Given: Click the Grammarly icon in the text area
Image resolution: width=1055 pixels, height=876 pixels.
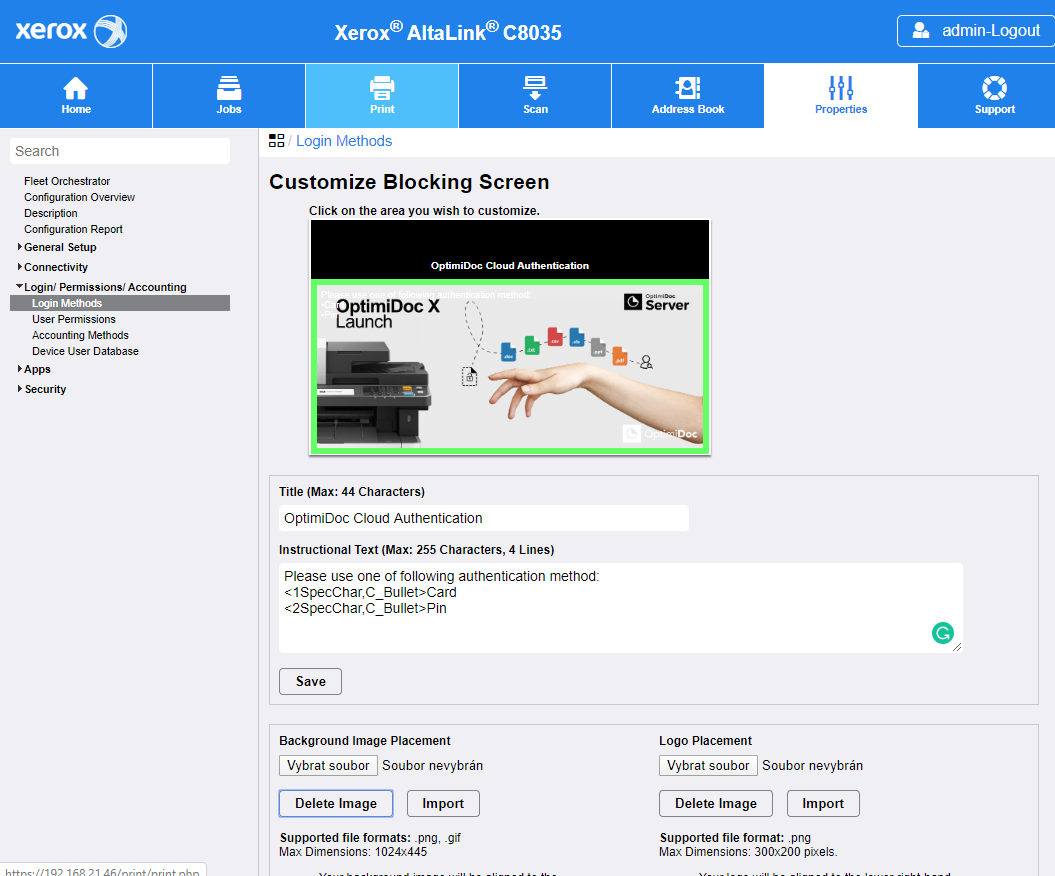Looking at the screenshot, I should coord(943,632).
